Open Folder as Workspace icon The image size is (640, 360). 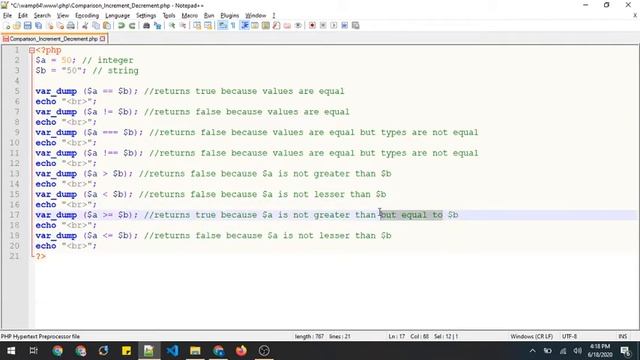click(287, 26)
